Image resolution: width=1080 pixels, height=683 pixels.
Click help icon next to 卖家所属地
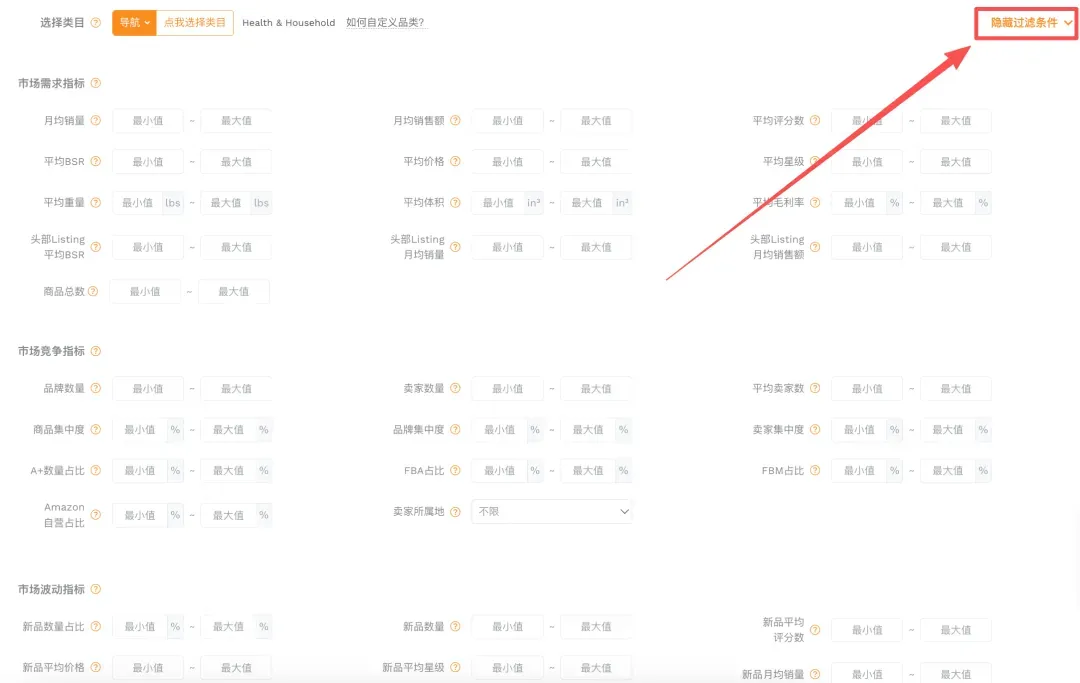[x=455, y=512]
